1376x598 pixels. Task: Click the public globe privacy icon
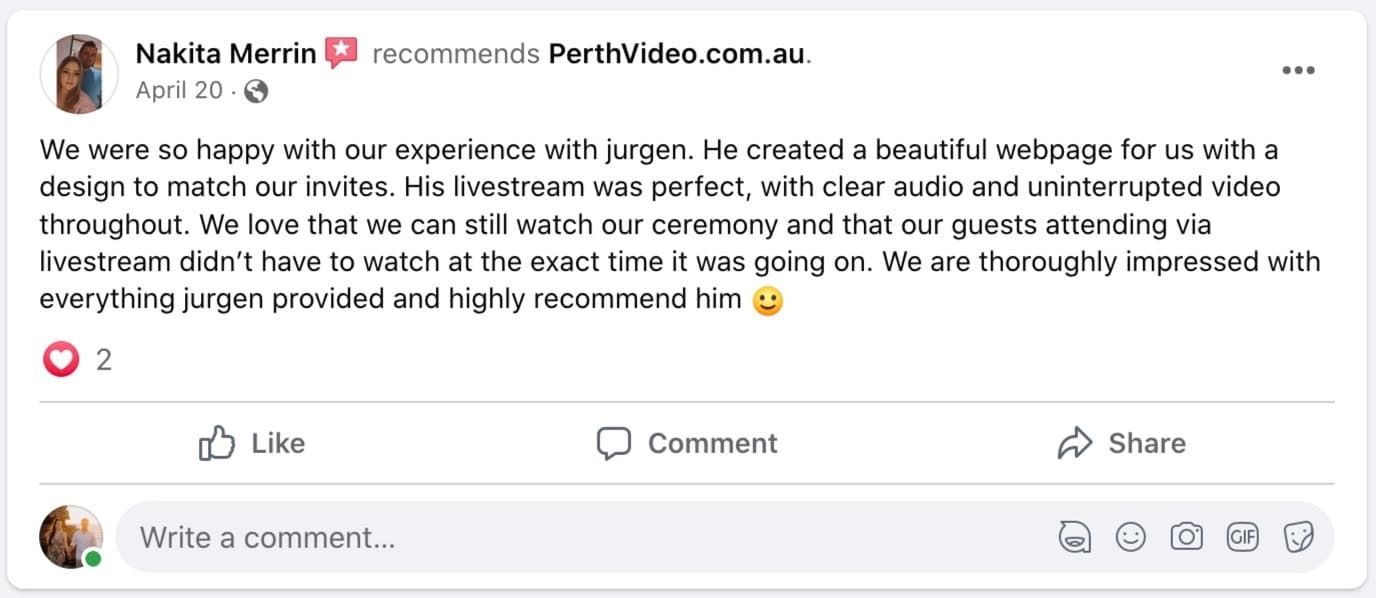point(256,91)
